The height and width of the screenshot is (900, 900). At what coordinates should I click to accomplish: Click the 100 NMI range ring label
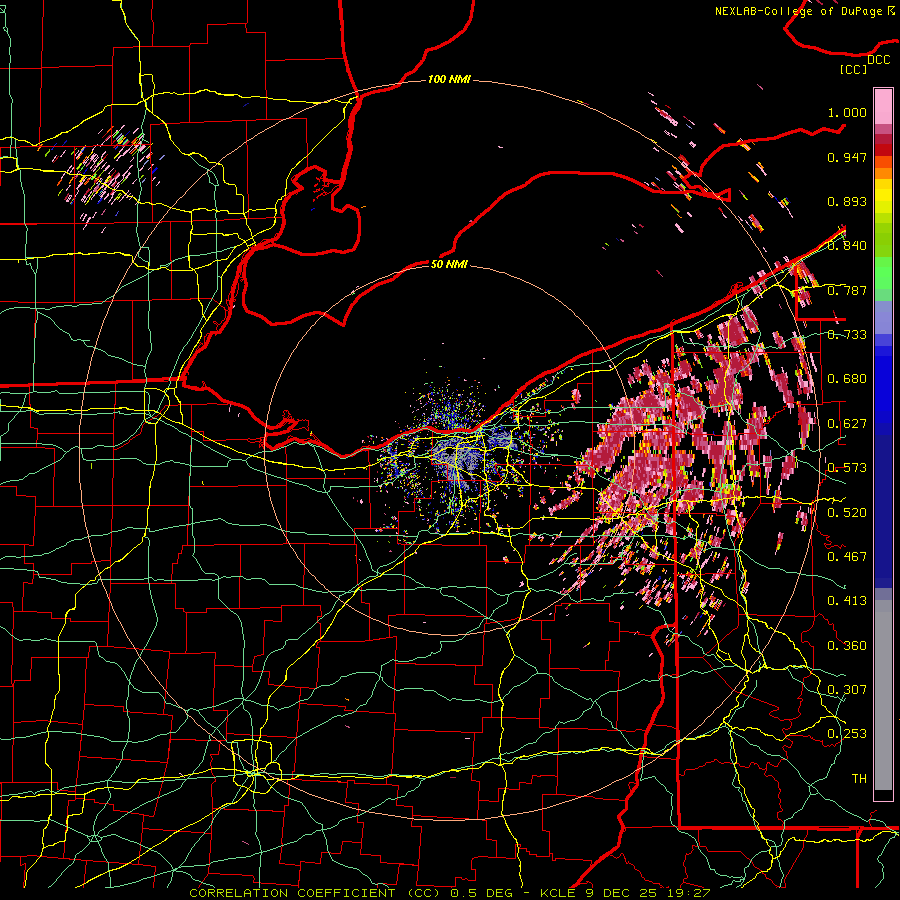point(449,79)
